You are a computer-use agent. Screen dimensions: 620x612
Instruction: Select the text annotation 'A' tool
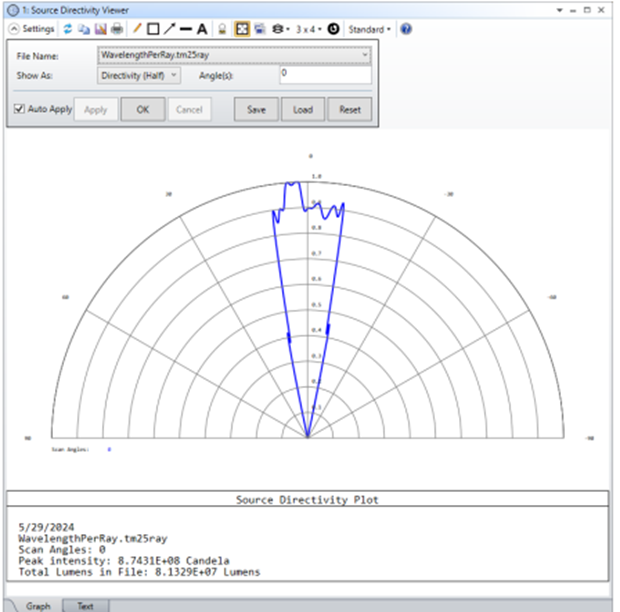(x=201, y=29)
